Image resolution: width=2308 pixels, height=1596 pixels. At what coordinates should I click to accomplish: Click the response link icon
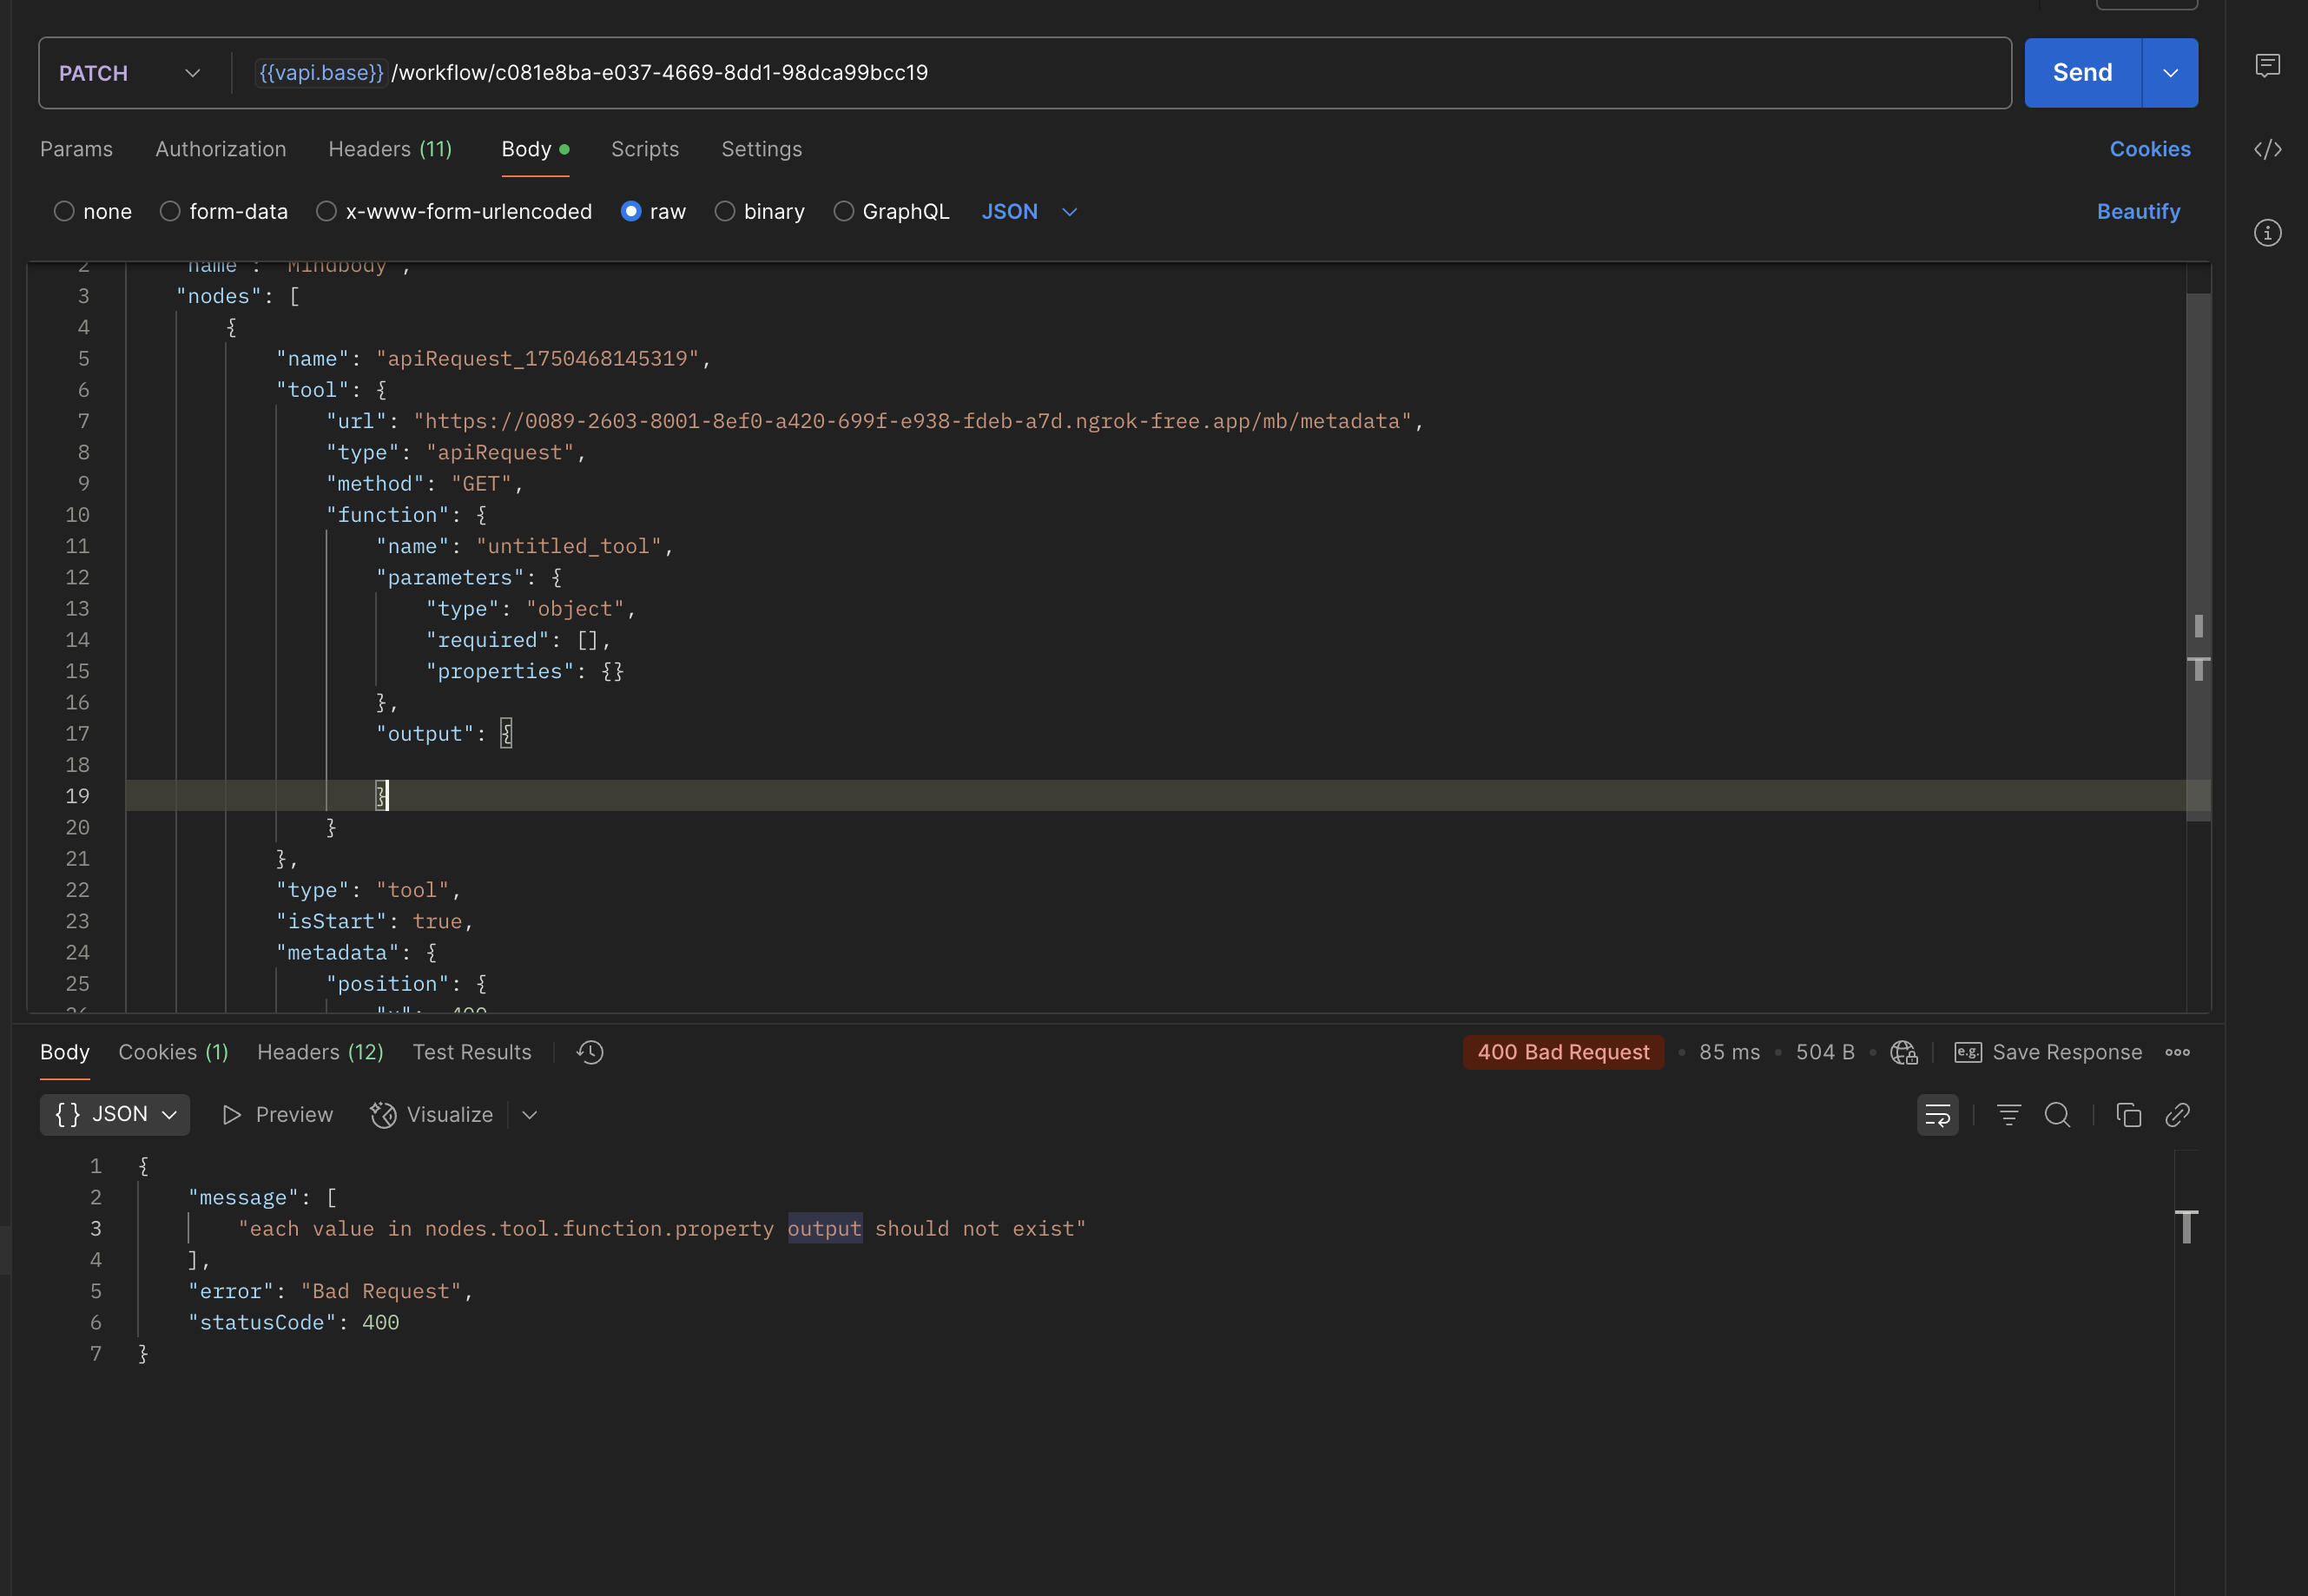pyautogui.click(x=2177, y=1114)
